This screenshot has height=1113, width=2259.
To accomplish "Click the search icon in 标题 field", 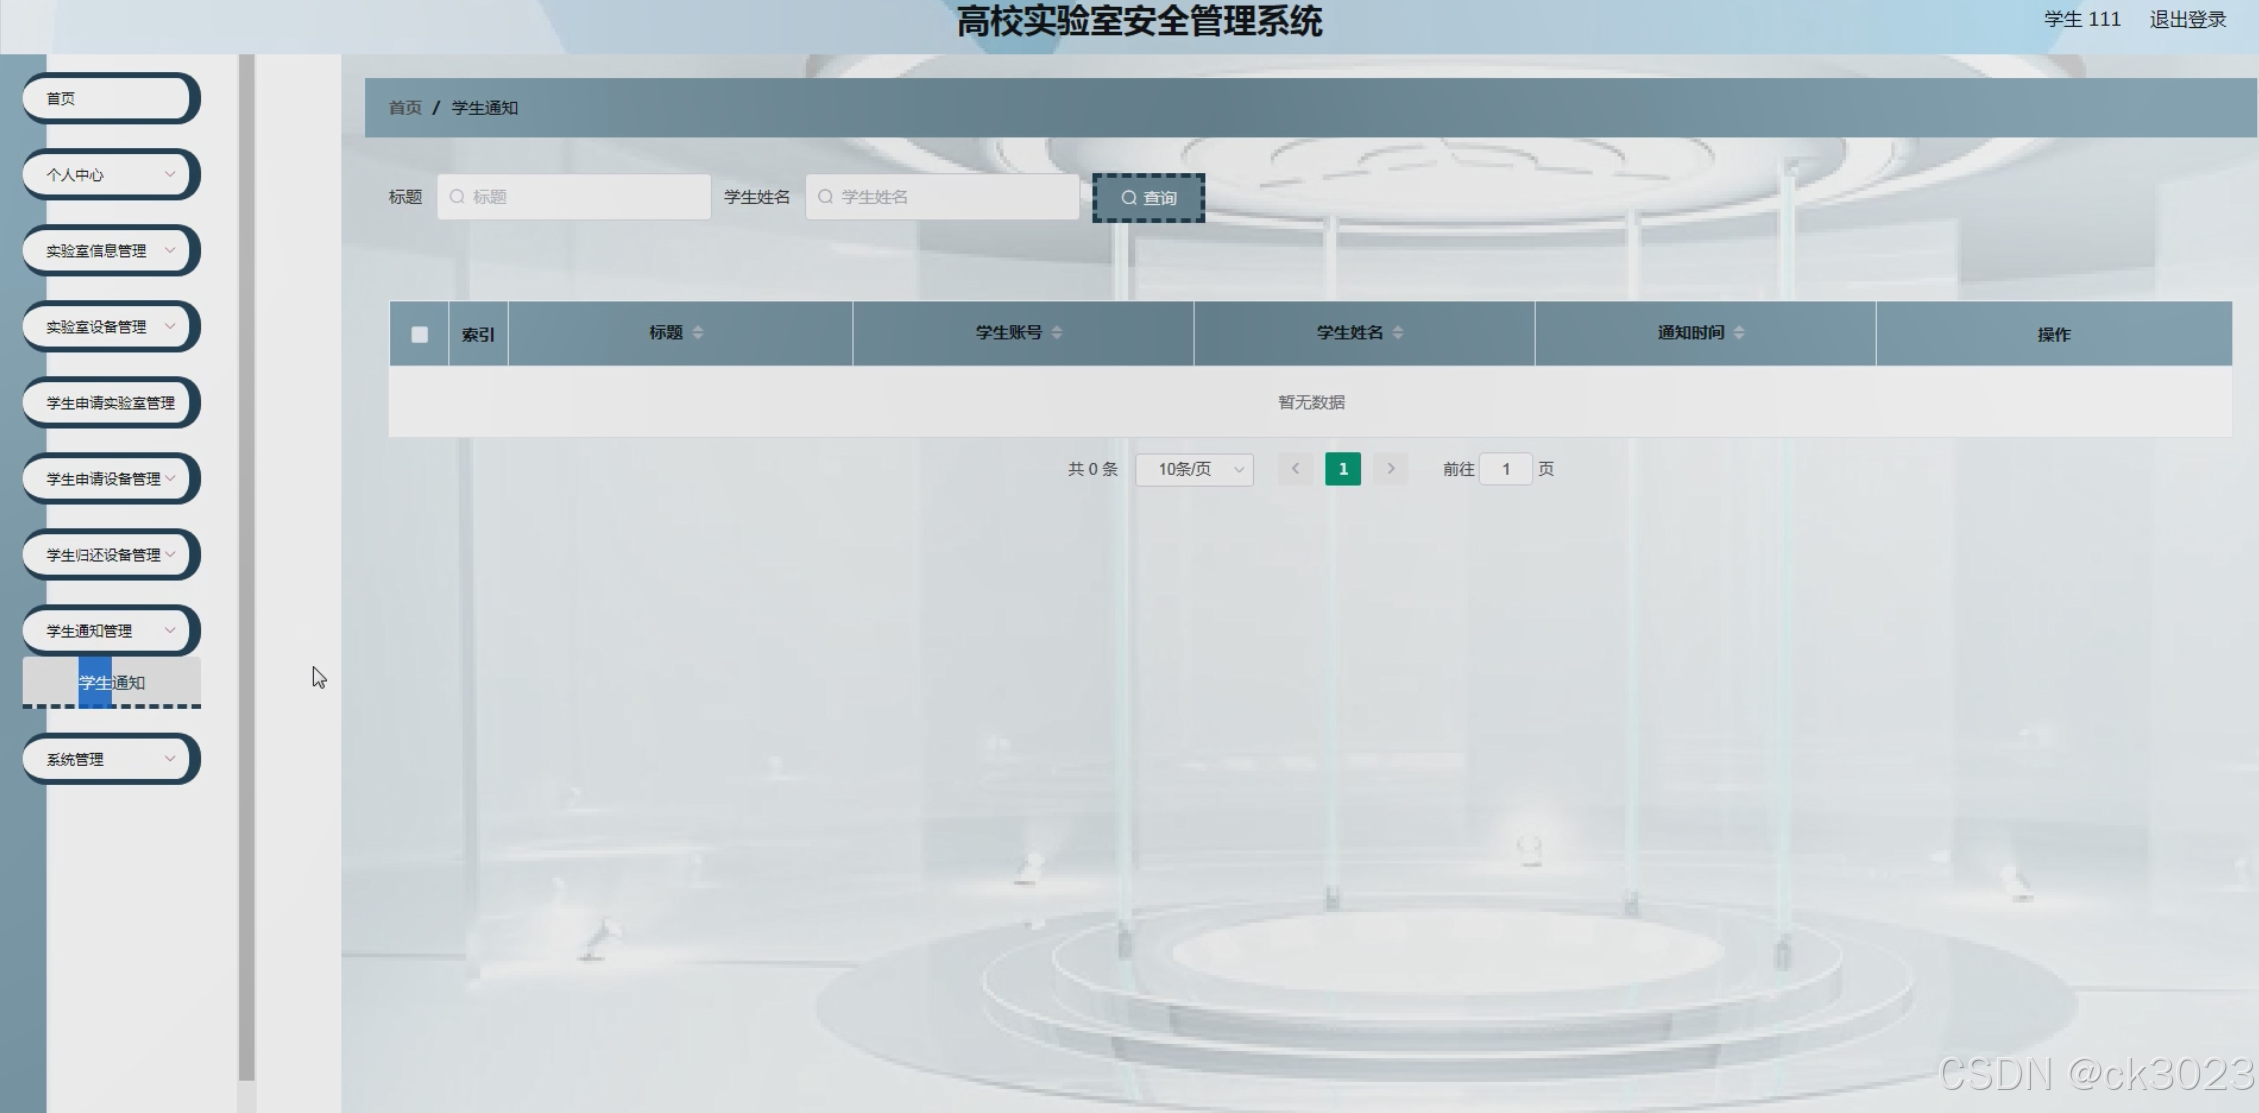I will [x=457, y=197].
